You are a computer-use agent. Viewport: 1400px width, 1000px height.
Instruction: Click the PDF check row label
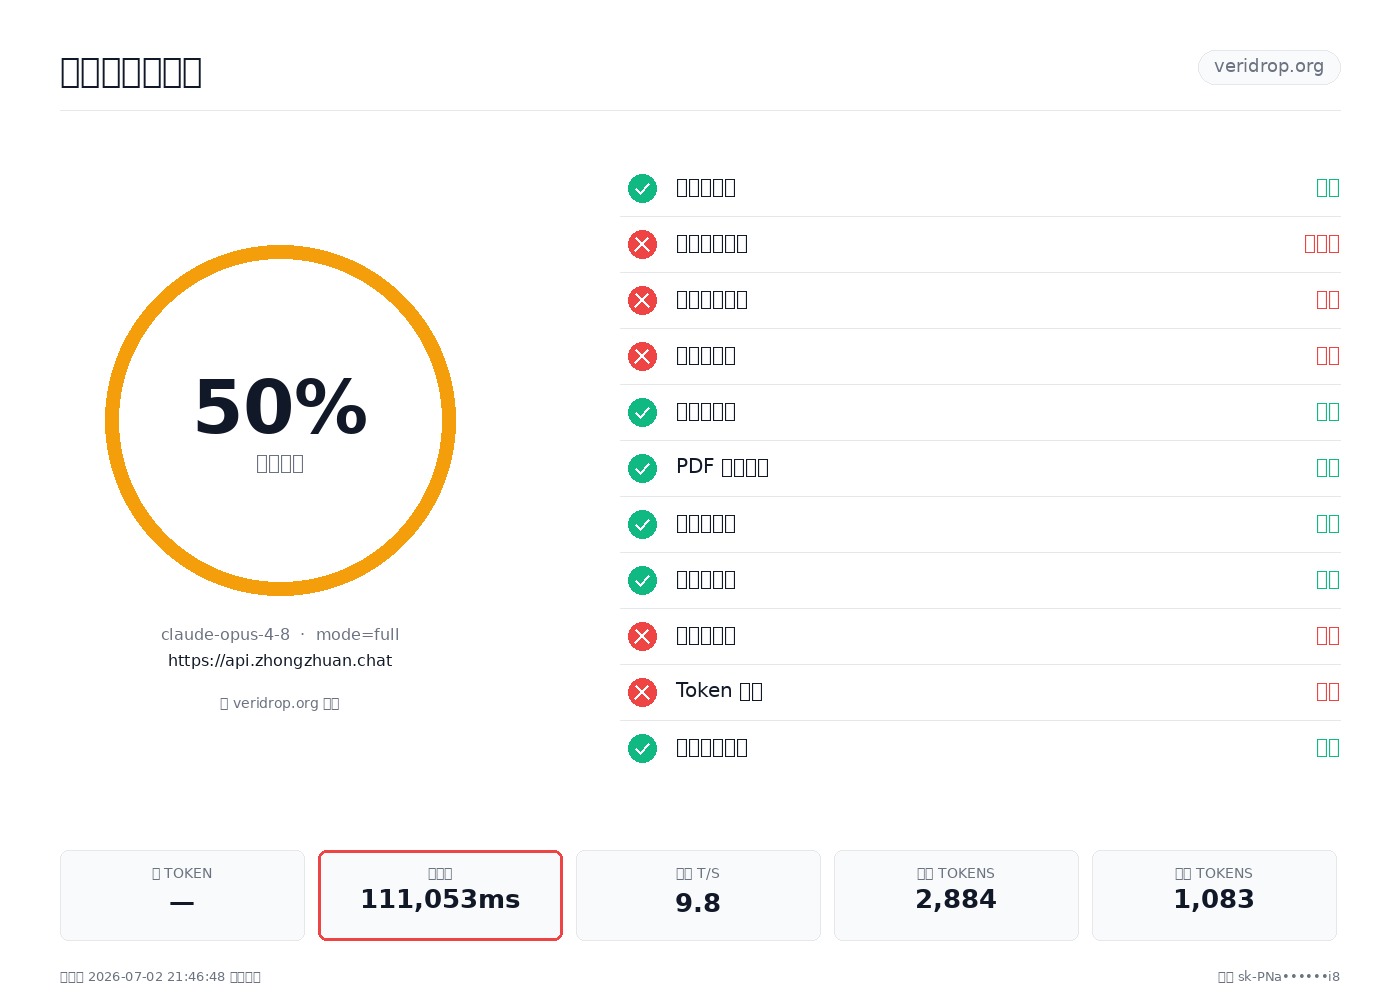pos(722,467)
